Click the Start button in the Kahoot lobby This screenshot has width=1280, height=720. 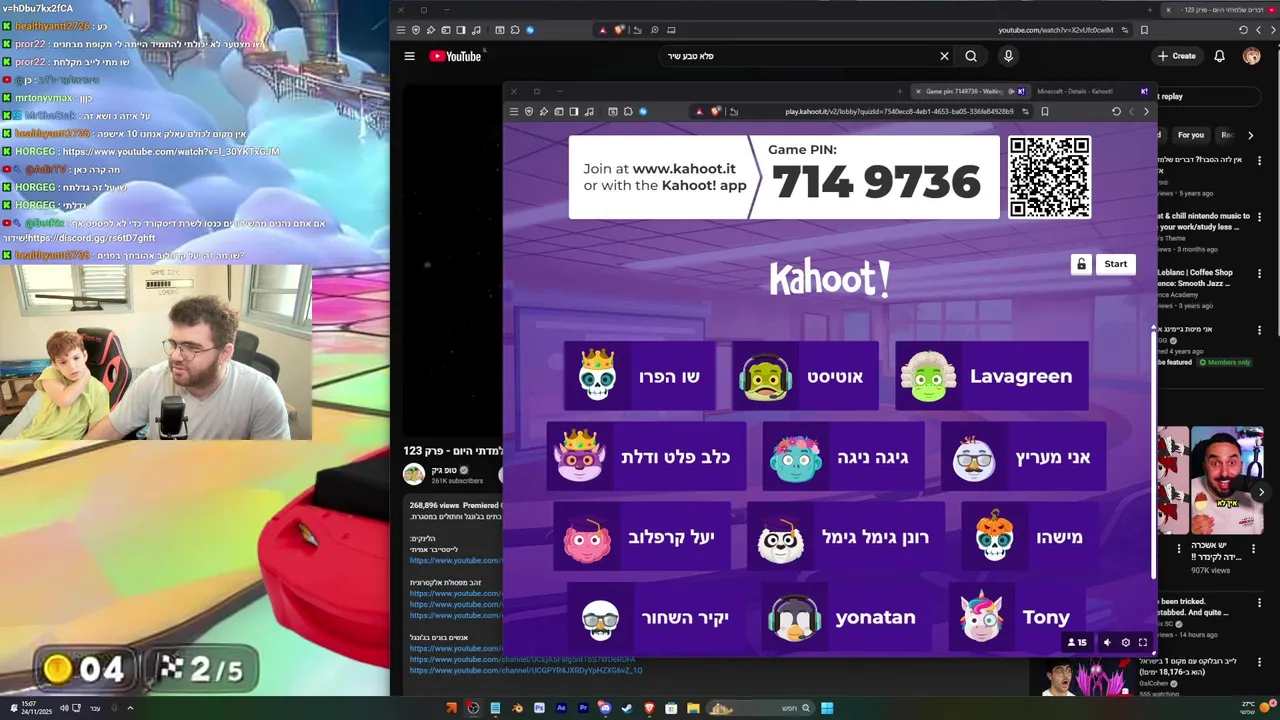[x=1115, y=264]
